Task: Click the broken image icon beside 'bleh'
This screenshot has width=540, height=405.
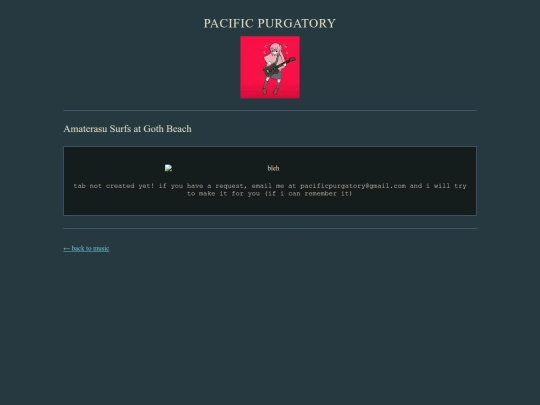Action: 168,168
